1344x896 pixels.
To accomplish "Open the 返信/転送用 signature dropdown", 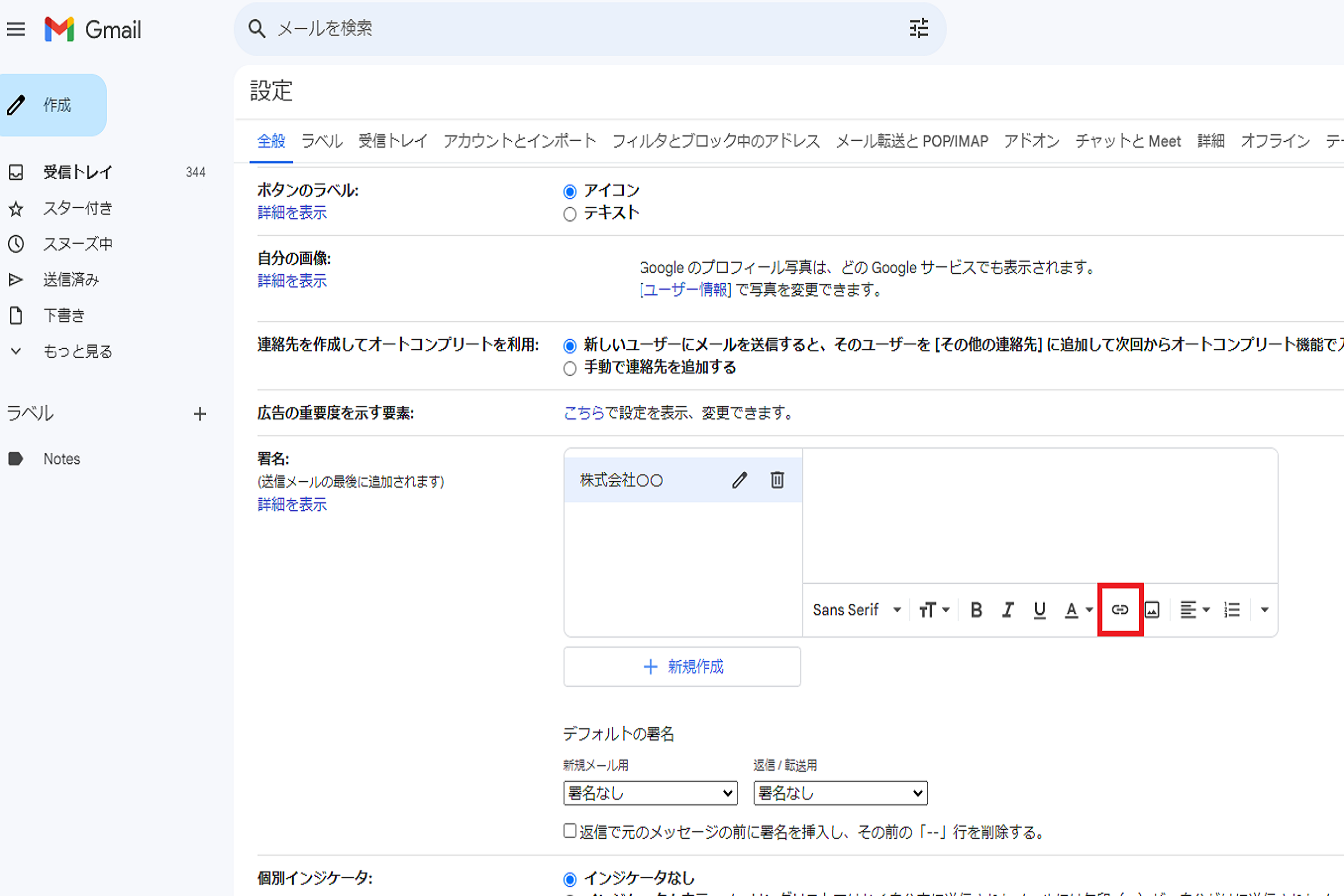I will pos(840,793).
